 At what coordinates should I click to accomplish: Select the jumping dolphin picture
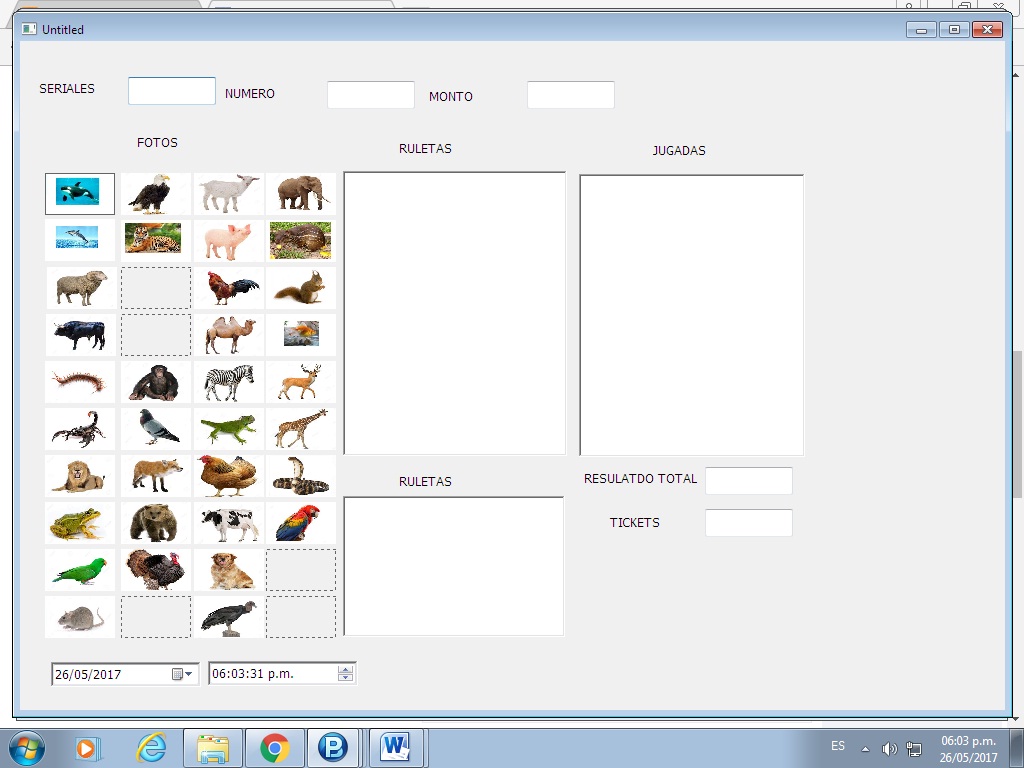80,240
